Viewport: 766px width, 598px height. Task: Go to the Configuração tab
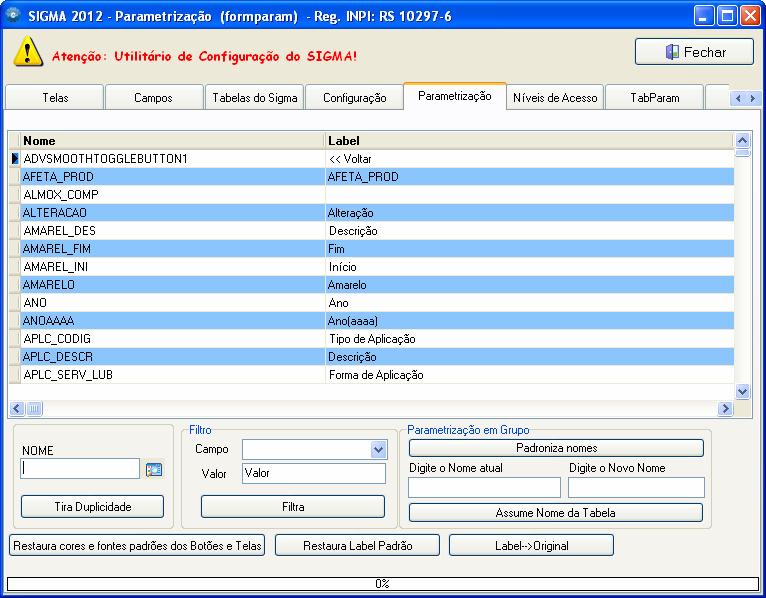(354, 98)
